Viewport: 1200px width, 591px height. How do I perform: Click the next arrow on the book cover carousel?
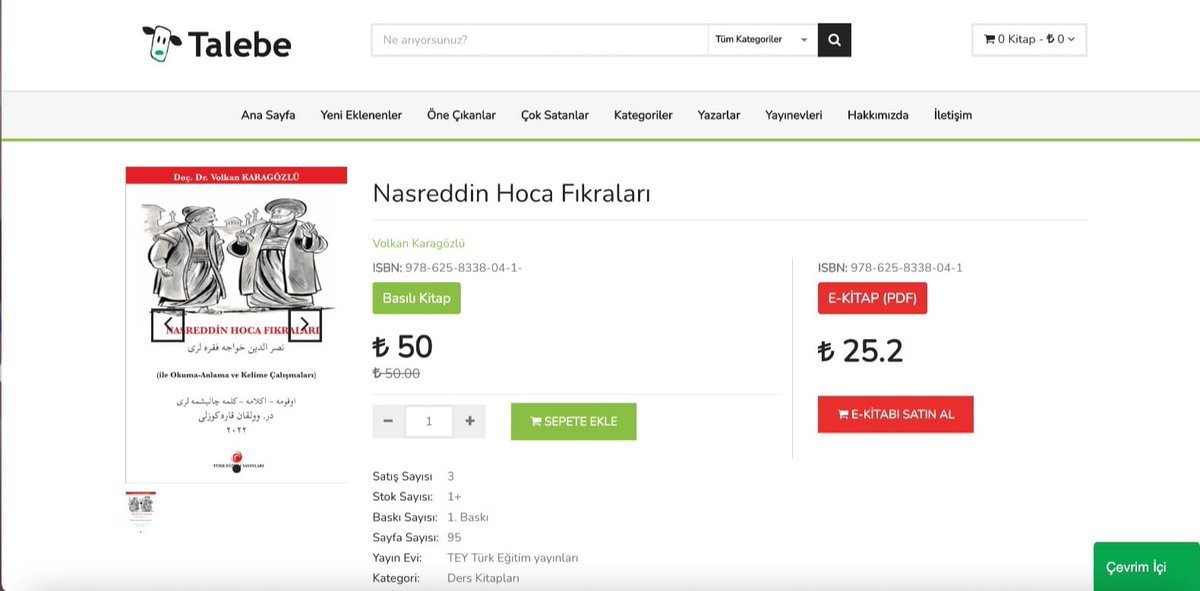(x=305, y=322)
